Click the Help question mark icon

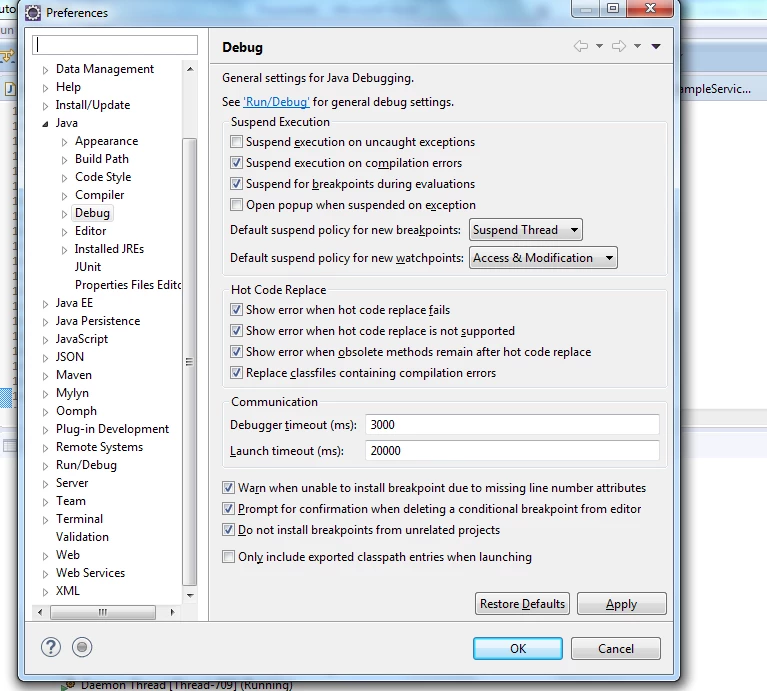[50, 647]
